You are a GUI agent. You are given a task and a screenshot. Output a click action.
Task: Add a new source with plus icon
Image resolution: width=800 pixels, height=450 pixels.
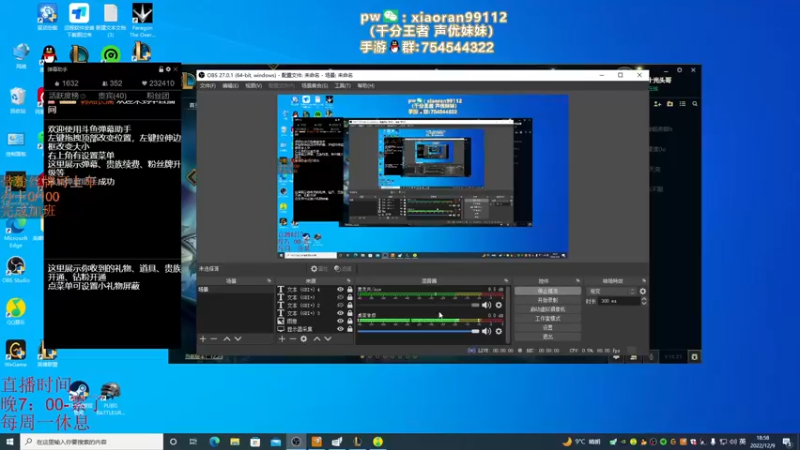point(282,339)
